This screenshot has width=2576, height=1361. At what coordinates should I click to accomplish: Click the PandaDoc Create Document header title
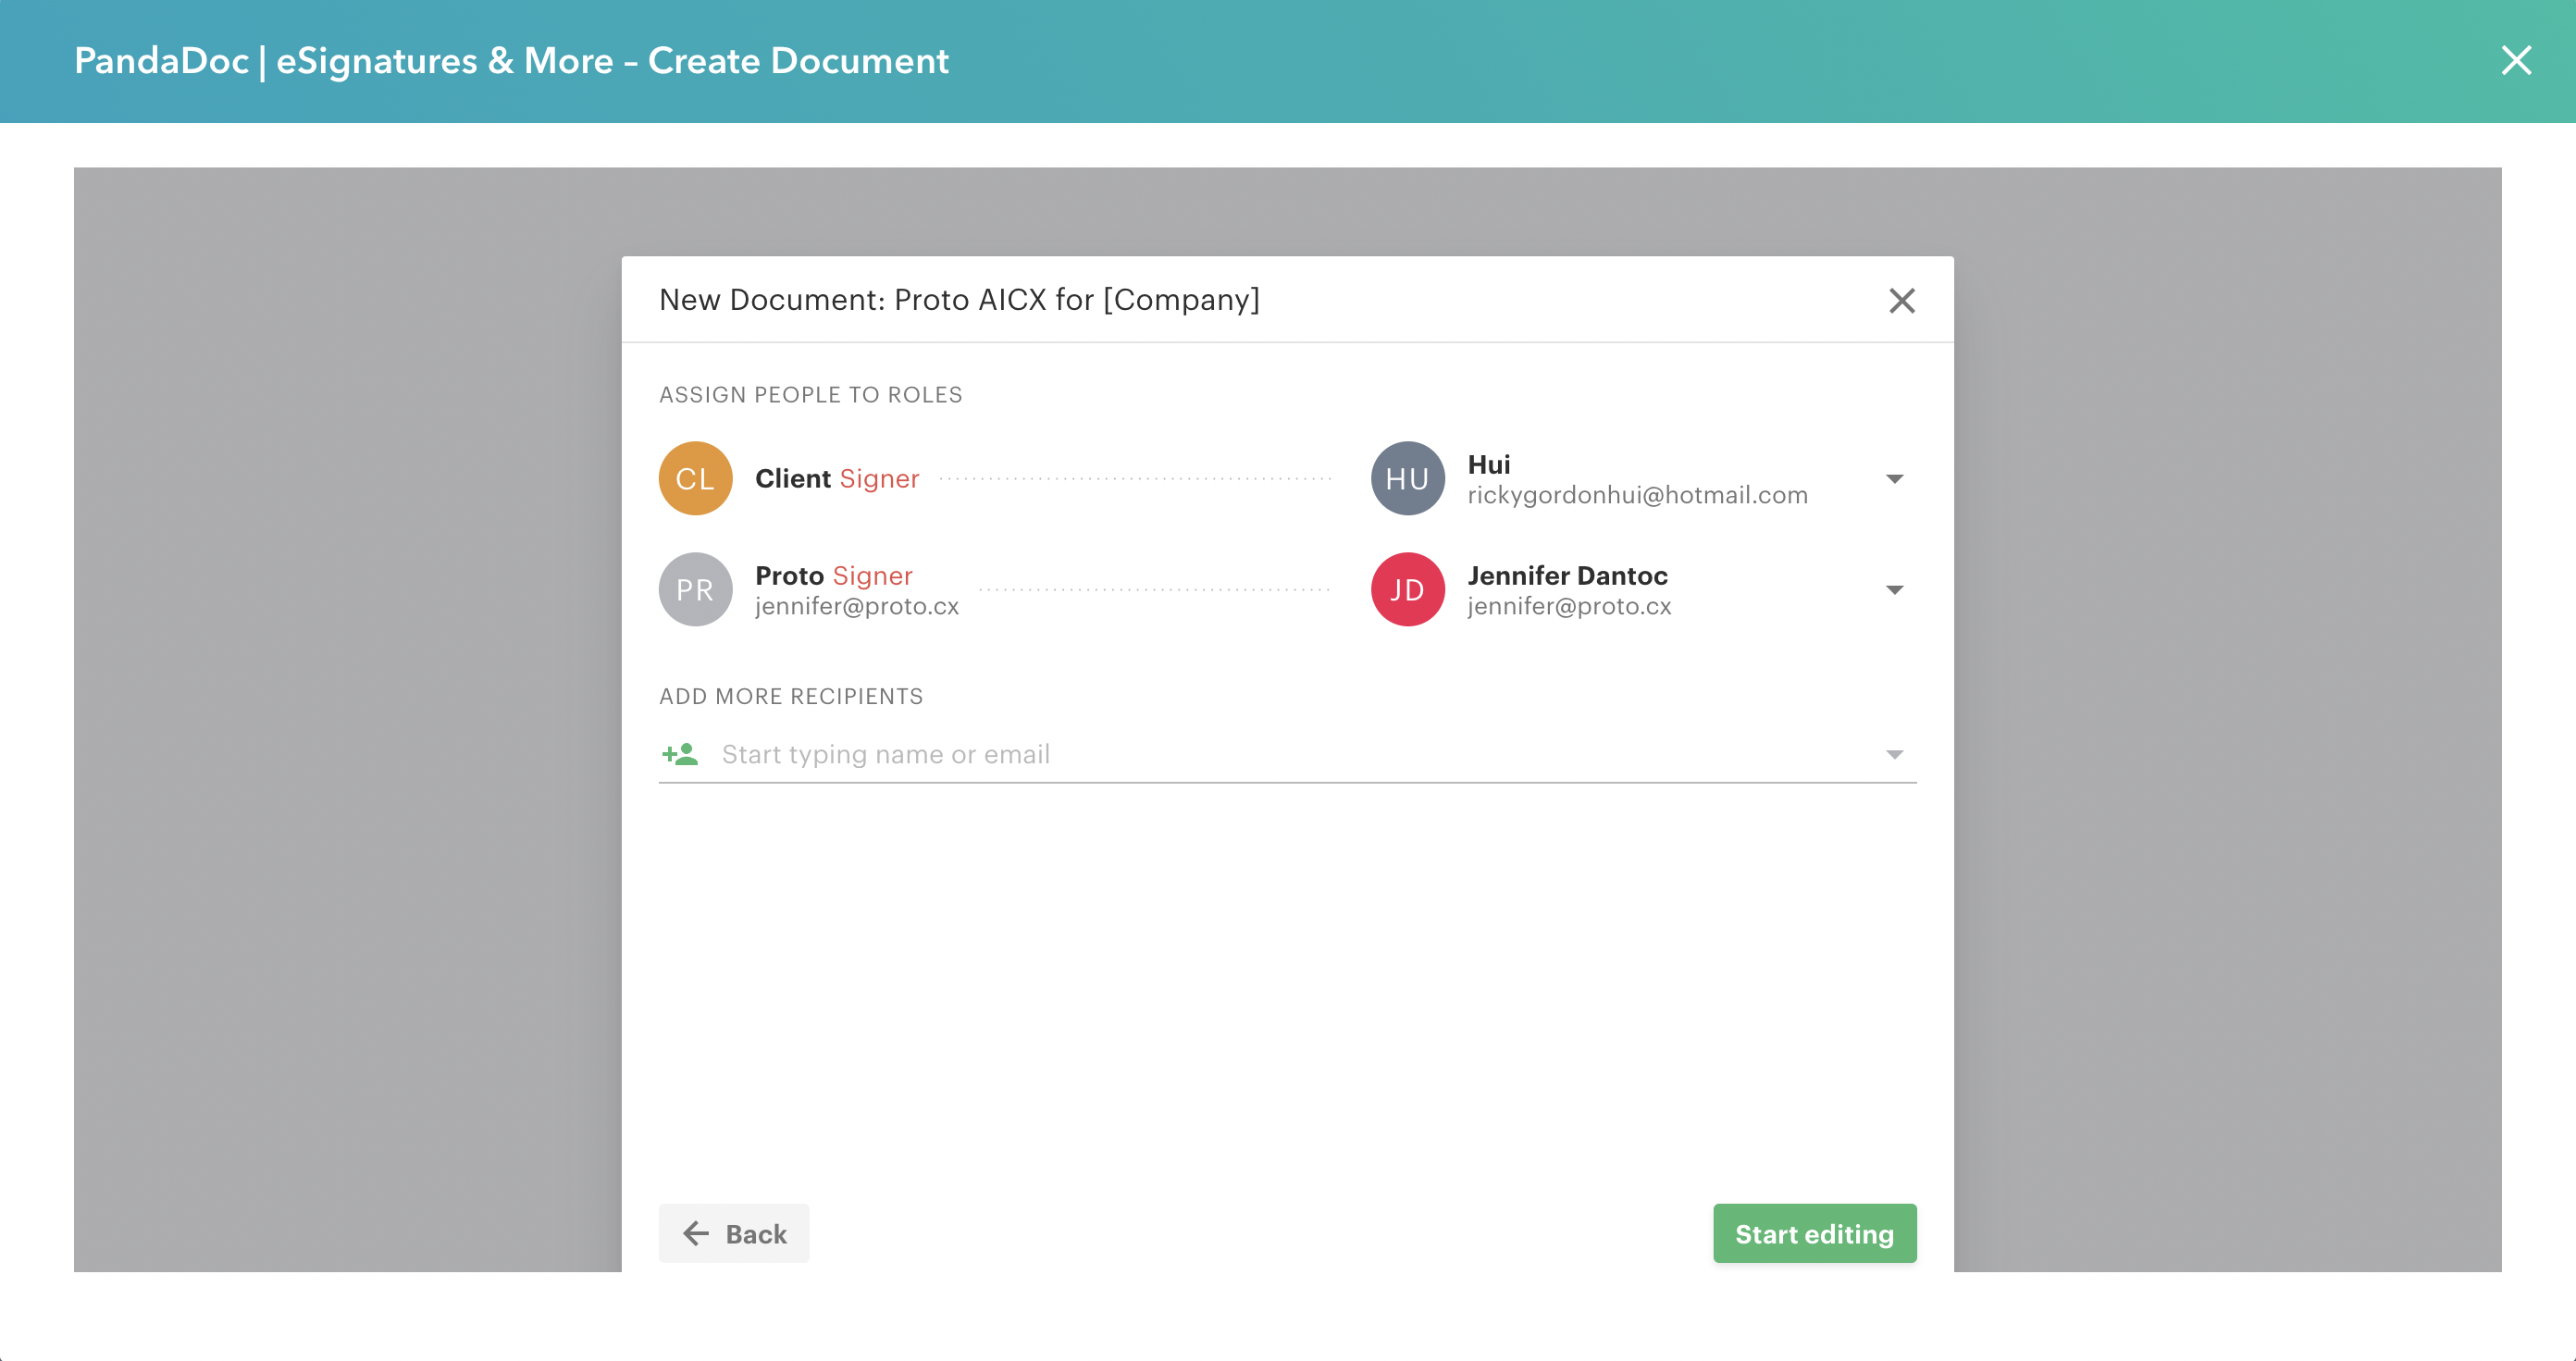tap(511, 61)
